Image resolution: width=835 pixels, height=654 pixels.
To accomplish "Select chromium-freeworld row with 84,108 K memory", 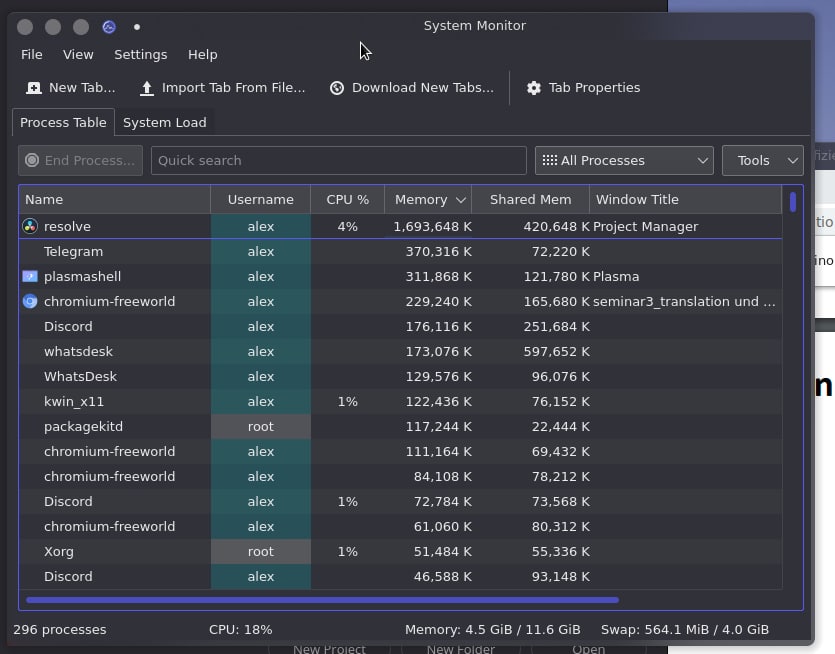I will 400,477.
